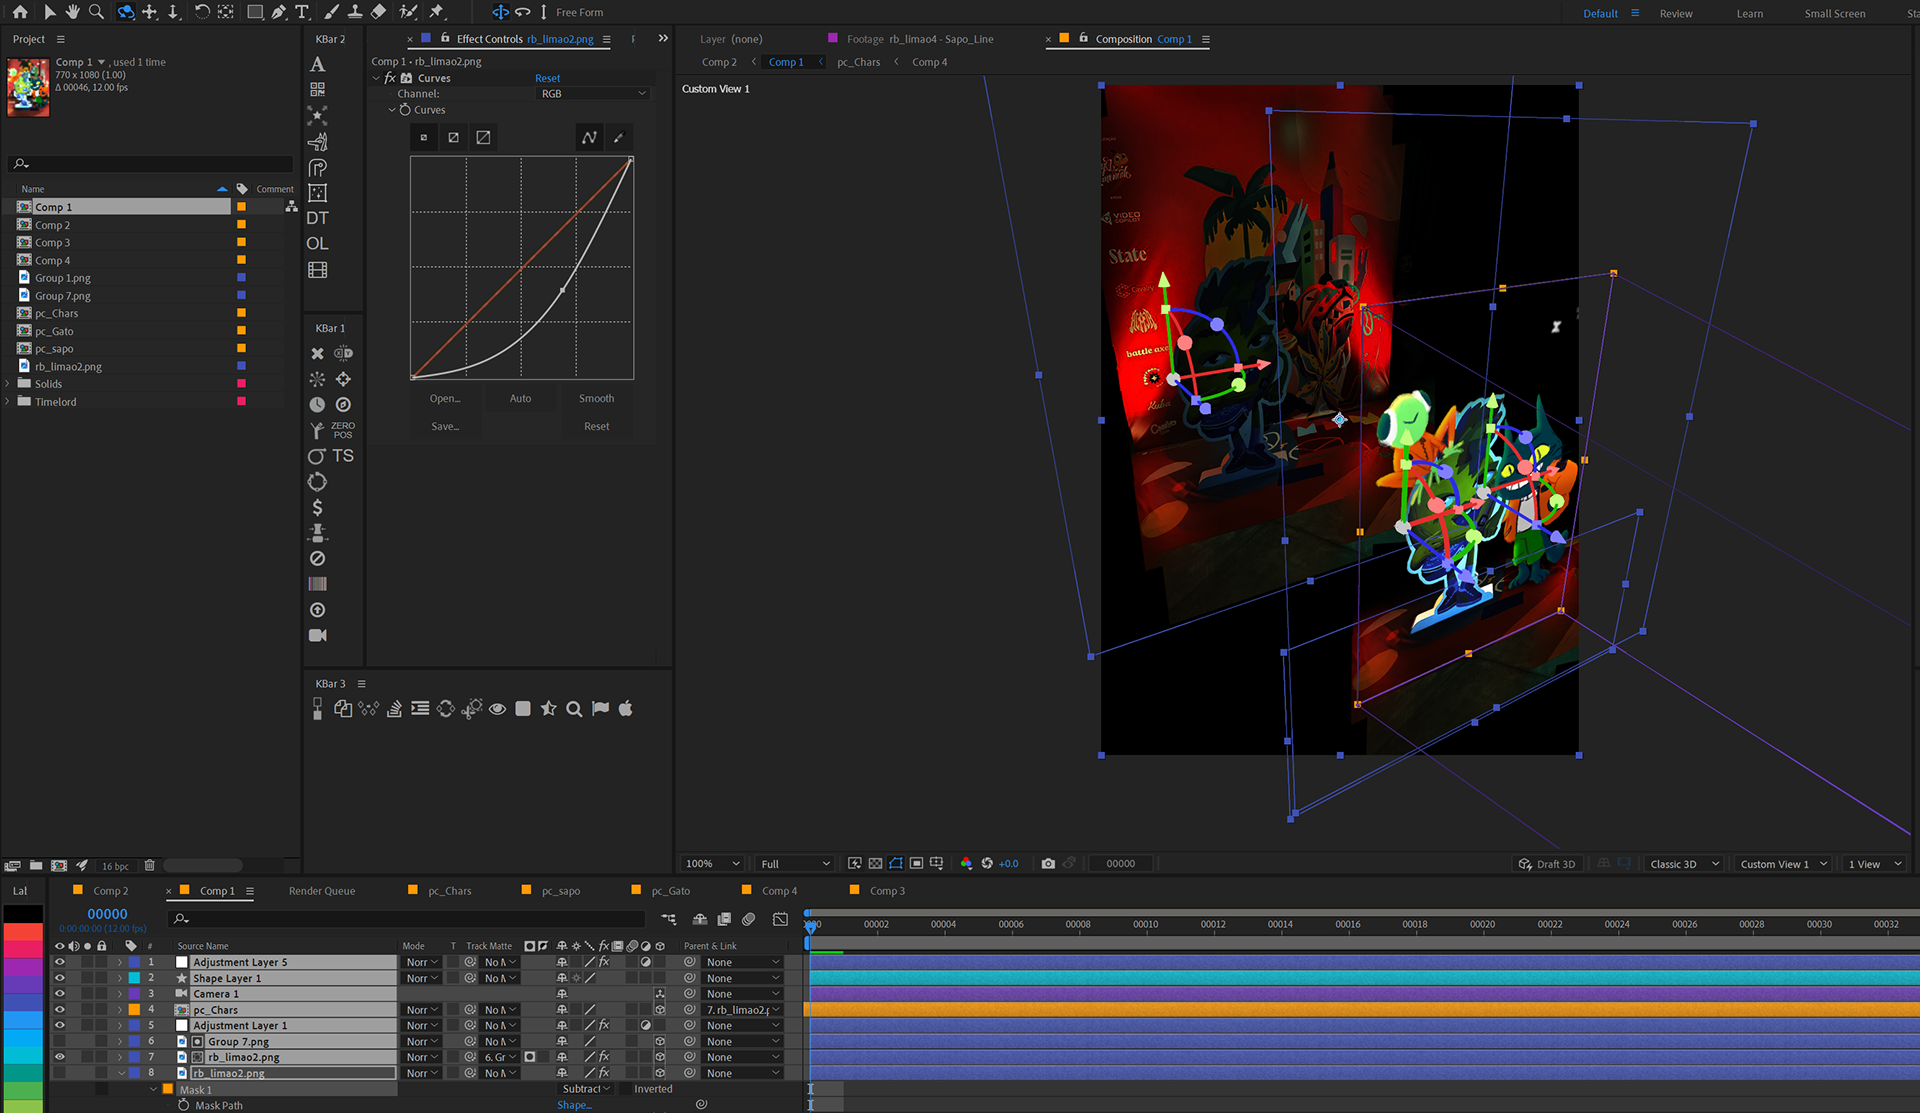The height and width of the screenshot is (1113, 1920).
Task: Collapse the Curves effect twirl arrow
Action: [x=377, y=78]
